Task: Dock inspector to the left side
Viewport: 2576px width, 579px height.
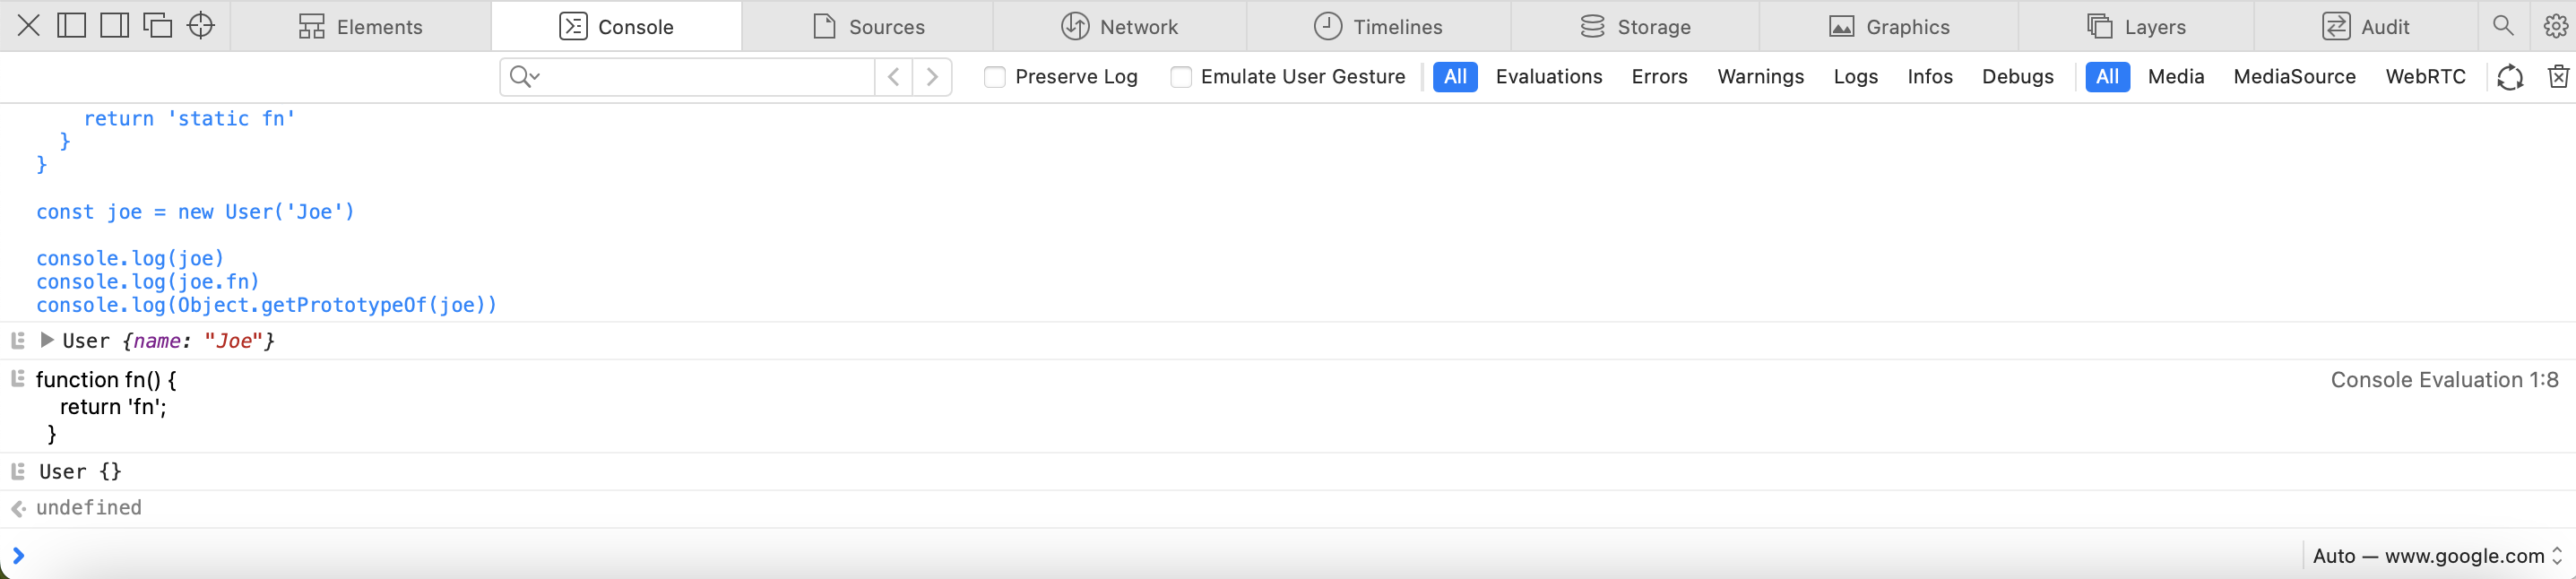Action: [x=72, y=26]
